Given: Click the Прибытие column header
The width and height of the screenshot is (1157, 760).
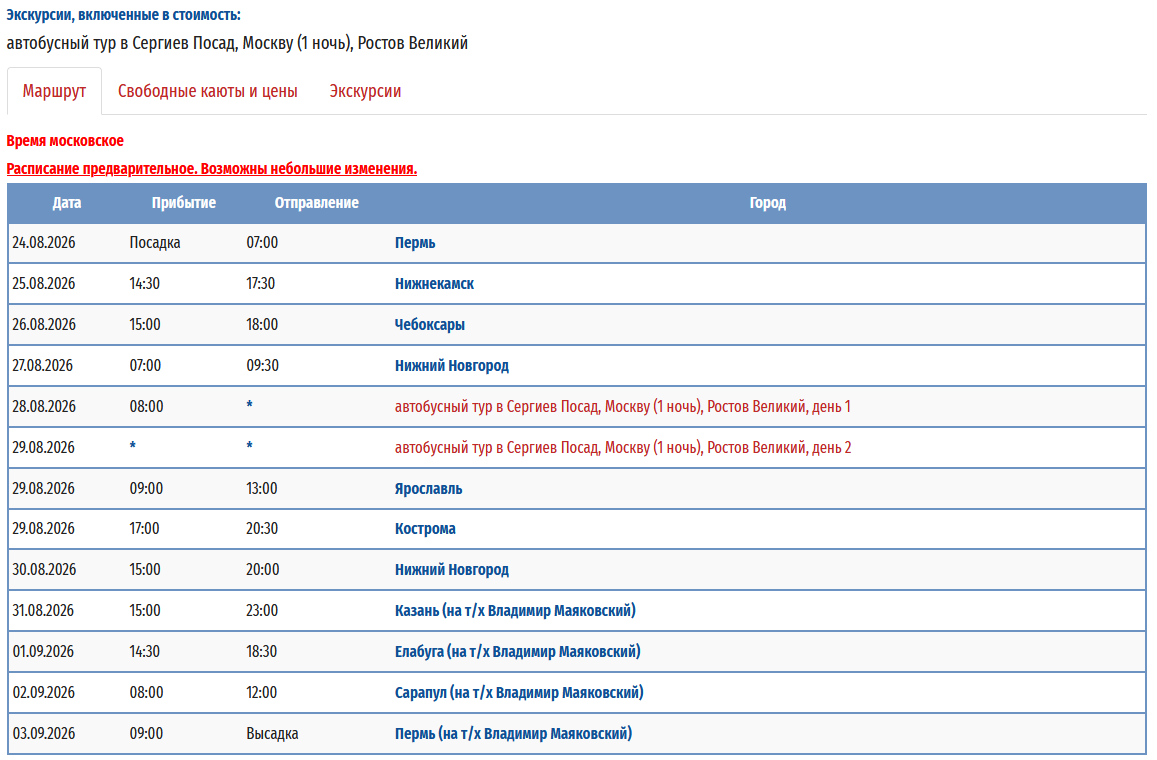Looking at the screenshot, I should 183,203.
